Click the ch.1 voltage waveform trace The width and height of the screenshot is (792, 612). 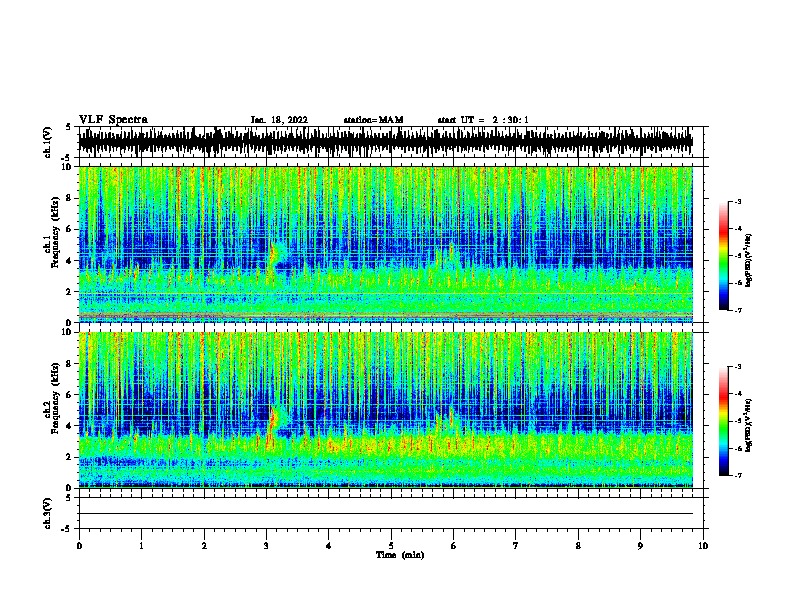[x=385, y=142]
